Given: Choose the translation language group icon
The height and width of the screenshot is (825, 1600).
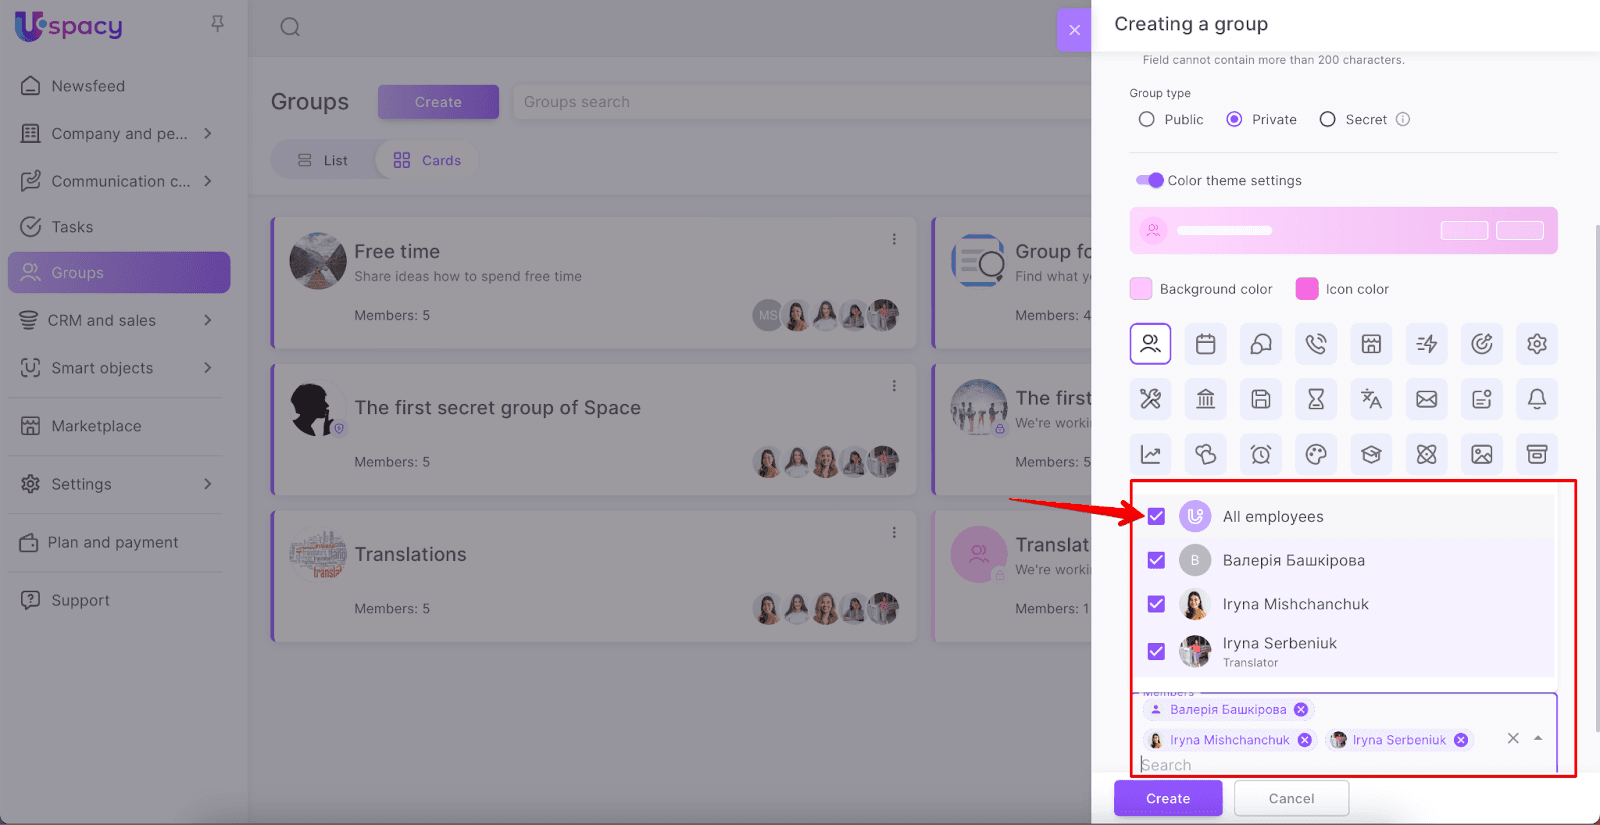Looking at the screenshot, I should point(1371,399).
